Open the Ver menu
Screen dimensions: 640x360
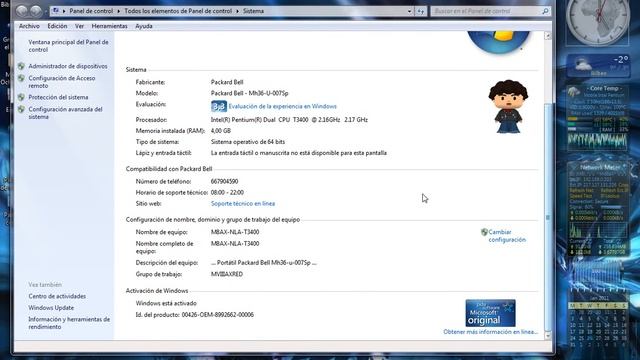click(79, 26)
